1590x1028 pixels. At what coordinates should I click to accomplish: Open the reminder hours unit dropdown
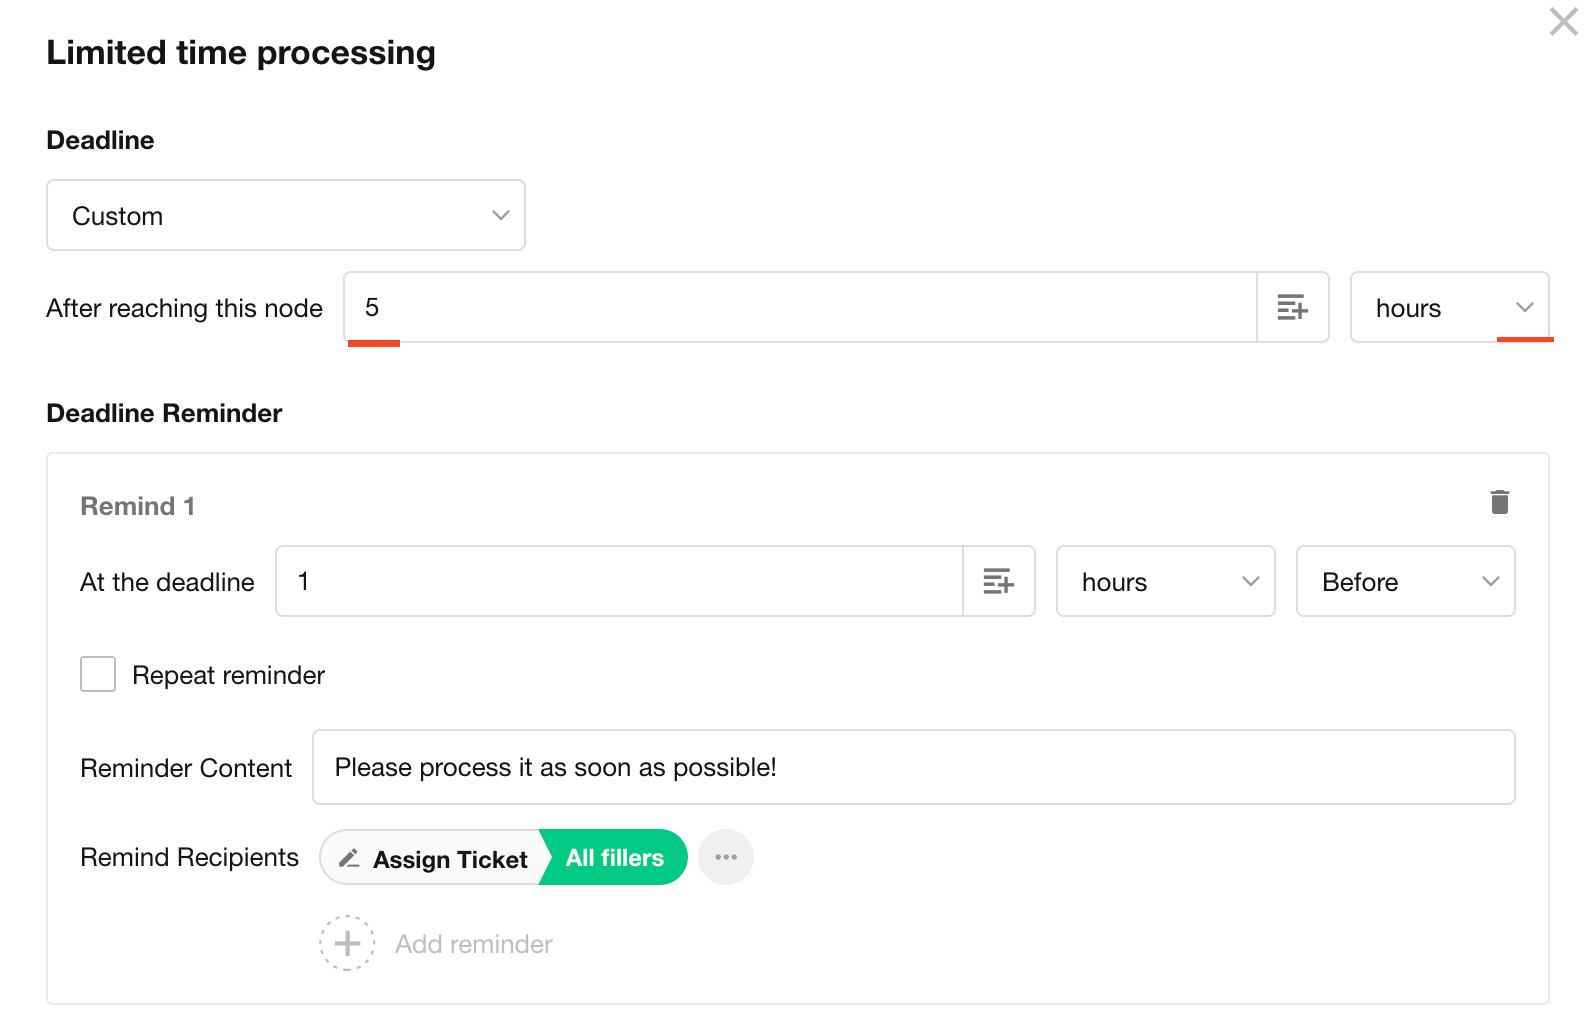click(x=1165, y=581)
